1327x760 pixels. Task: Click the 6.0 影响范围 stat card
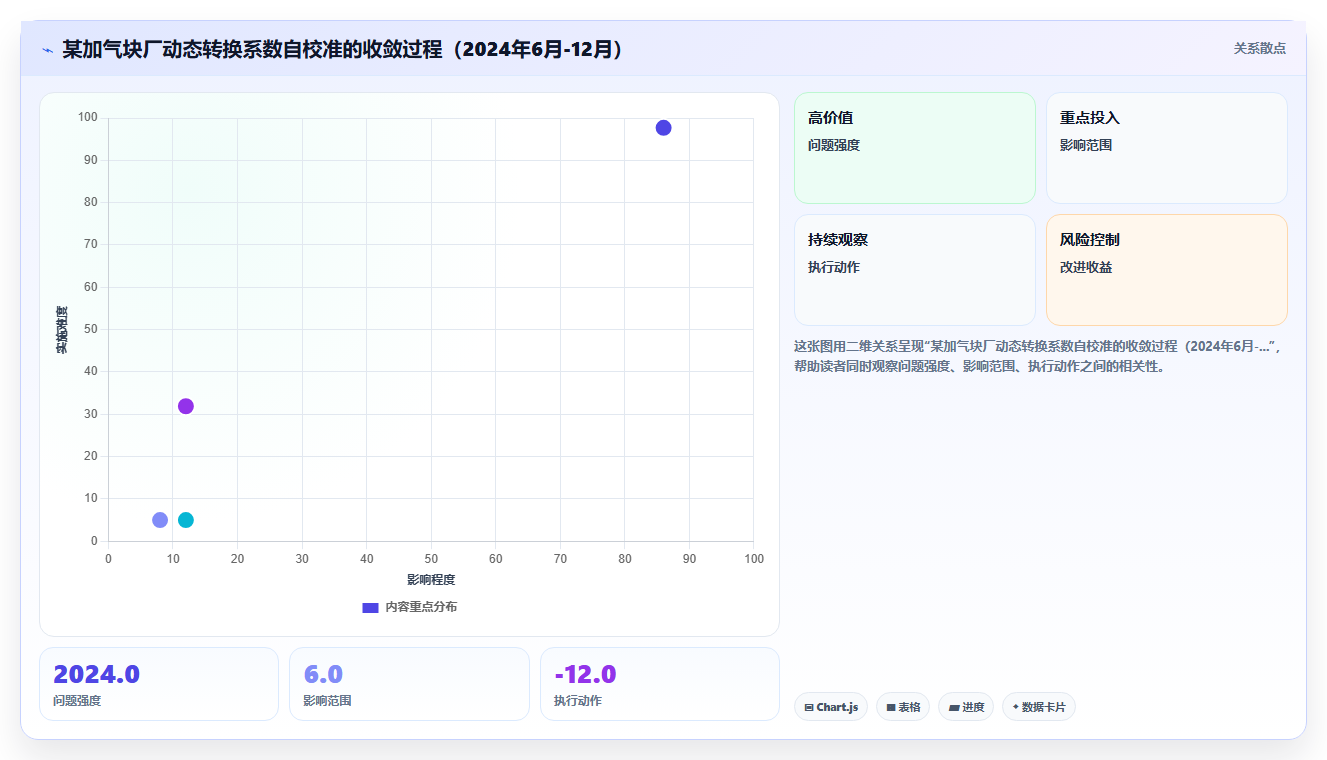[x=409, y=684]
